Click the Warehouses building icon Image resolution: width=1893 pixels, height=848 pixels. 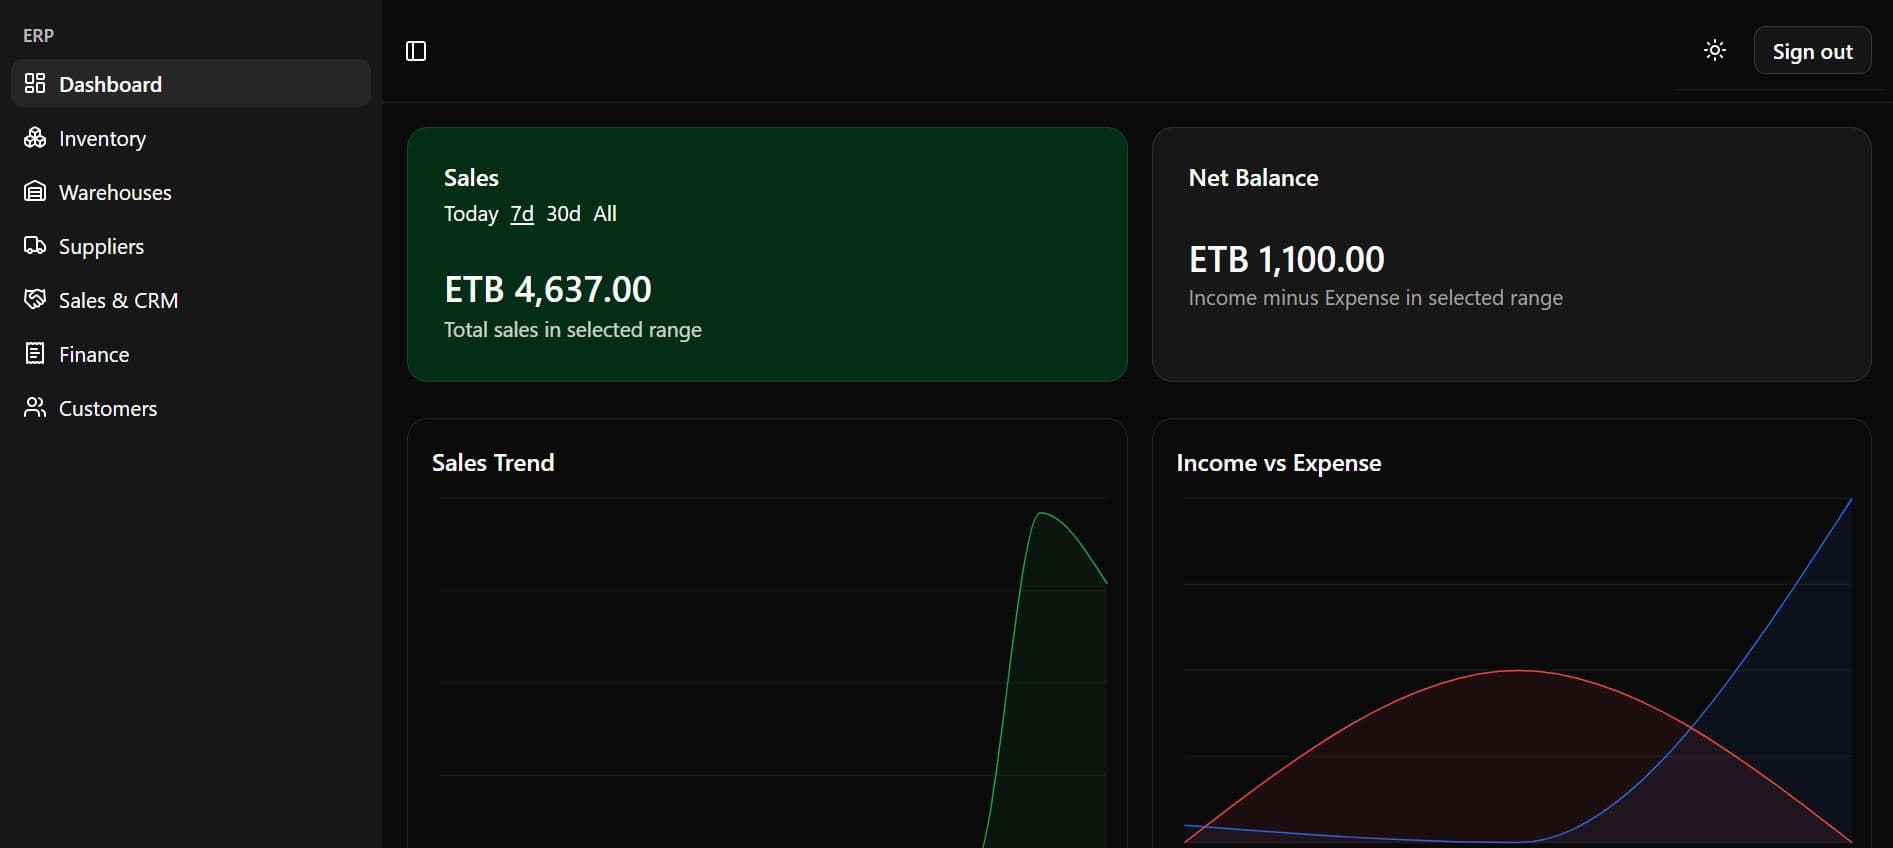35,191
